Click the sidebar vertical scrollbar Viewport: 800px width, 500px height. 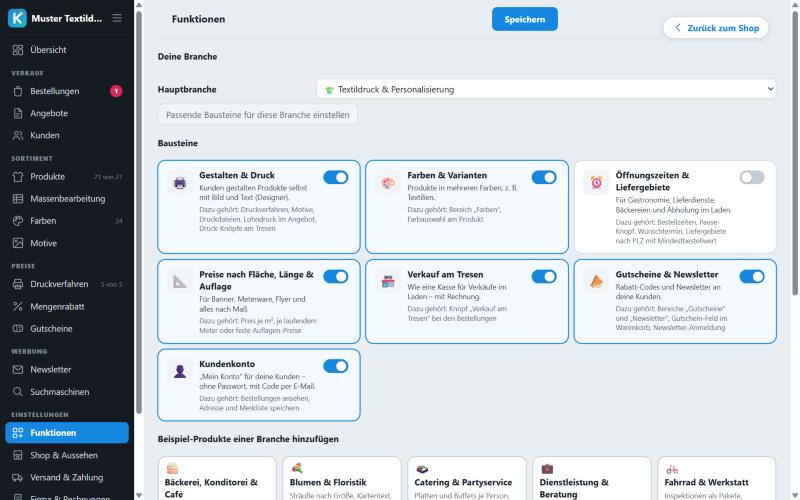tap(139, 212)
